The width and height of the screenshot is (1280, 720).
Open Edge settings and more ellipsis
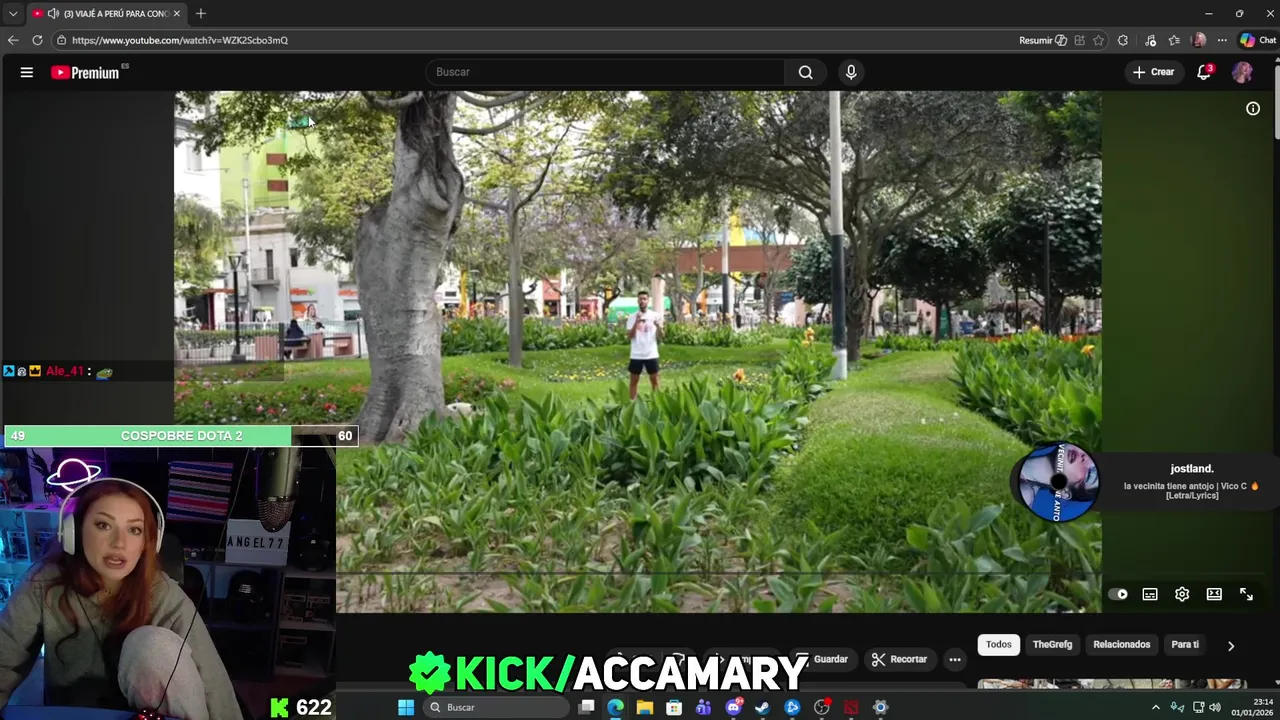click(1222, 40)
